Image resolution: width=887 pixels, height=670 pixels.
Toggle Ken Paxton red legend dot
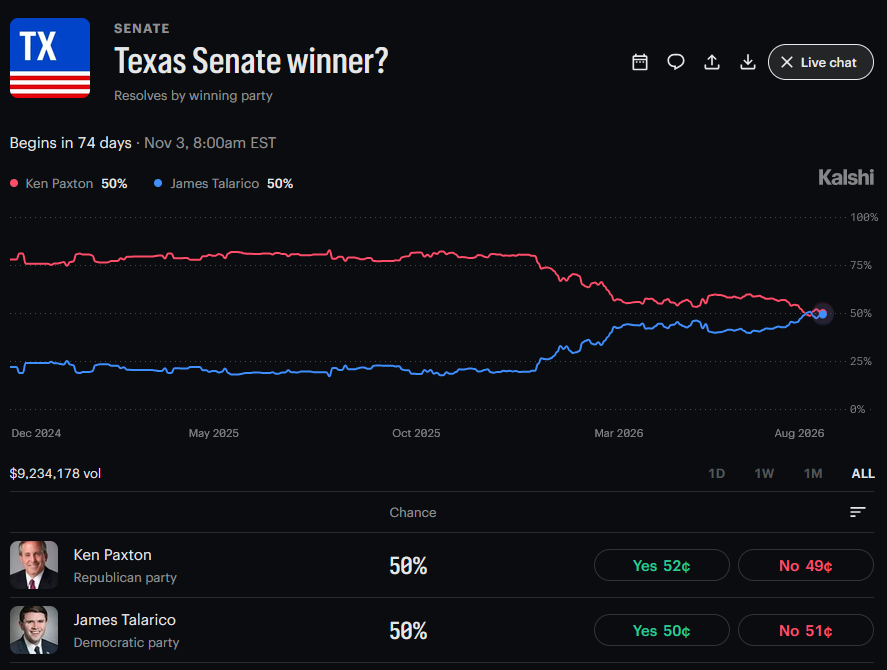(14, 183)
